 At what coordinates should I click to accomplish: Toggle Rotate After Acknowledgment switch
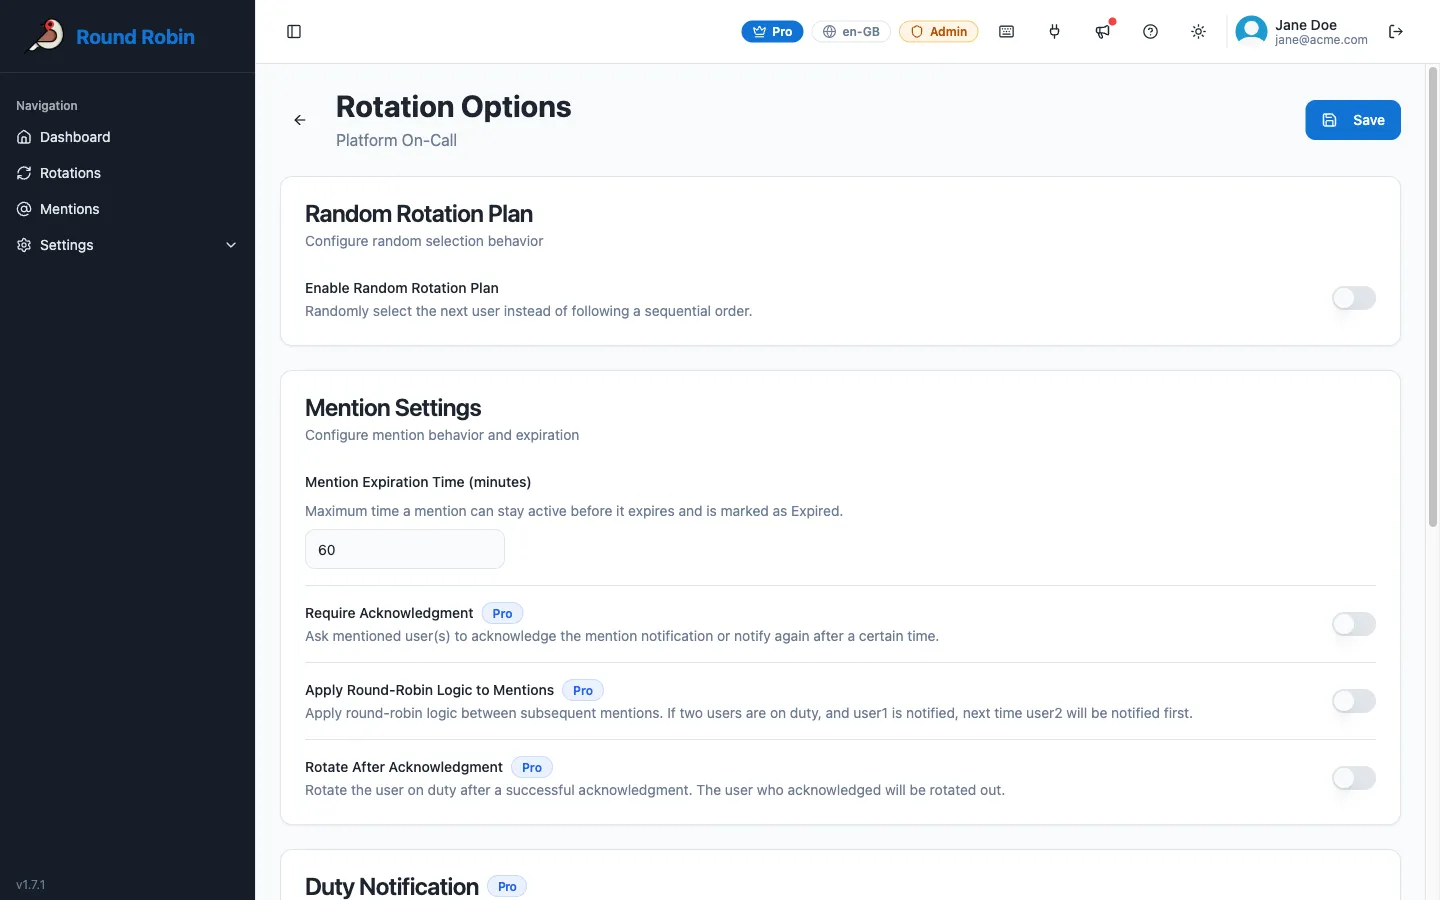tap(1354, 778)
